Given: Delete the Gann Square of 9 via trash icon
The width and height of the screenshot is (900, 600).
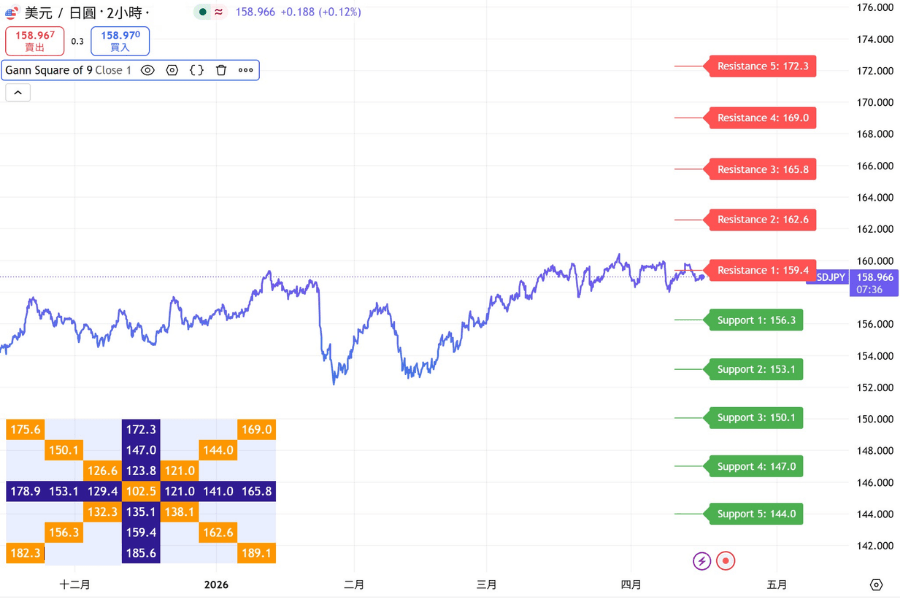Looking at the screenshot, I should click(x=221, y=70).
